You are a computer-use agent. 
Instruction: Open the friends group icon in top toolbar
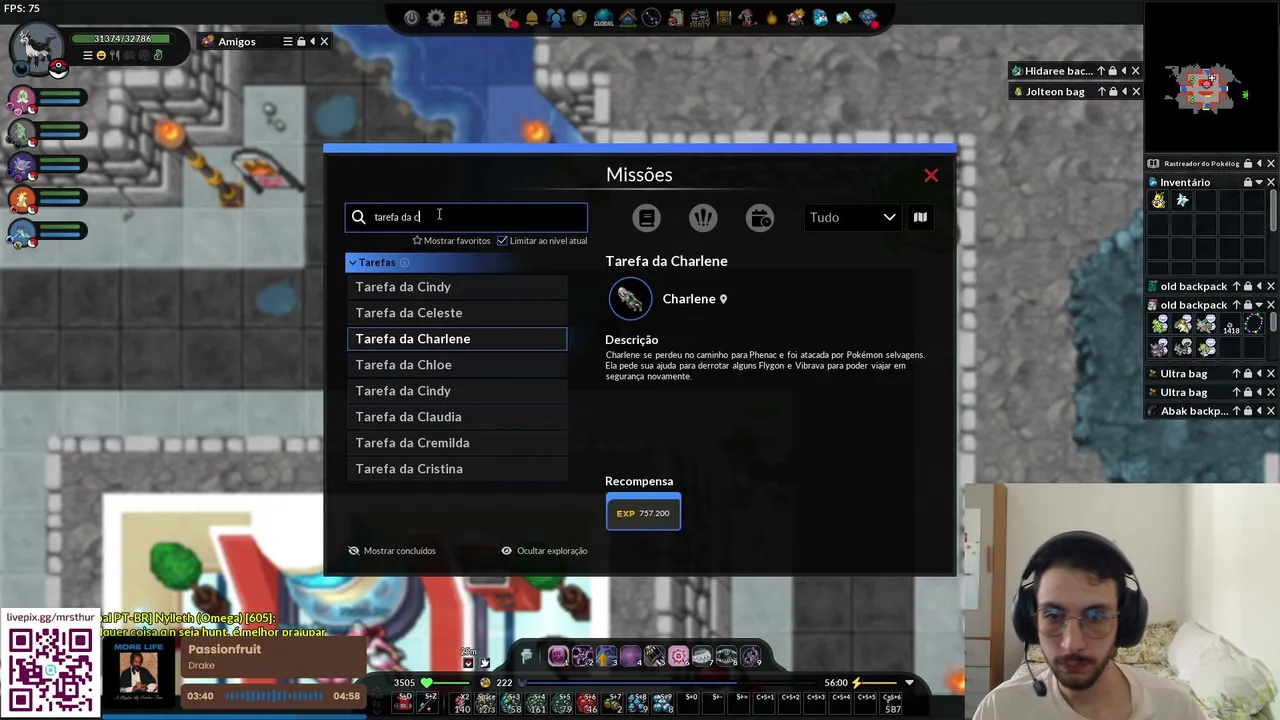[x=556, y=18]
